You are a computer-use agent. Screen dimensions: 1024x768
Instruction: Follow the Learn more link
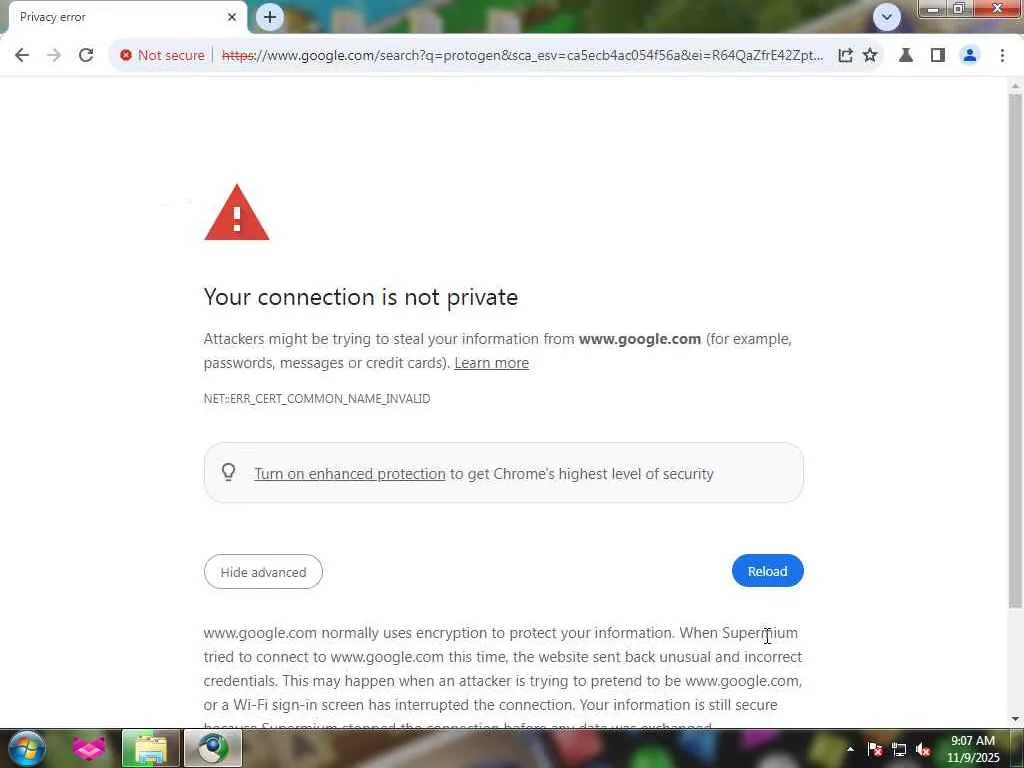tap(491, 363)
